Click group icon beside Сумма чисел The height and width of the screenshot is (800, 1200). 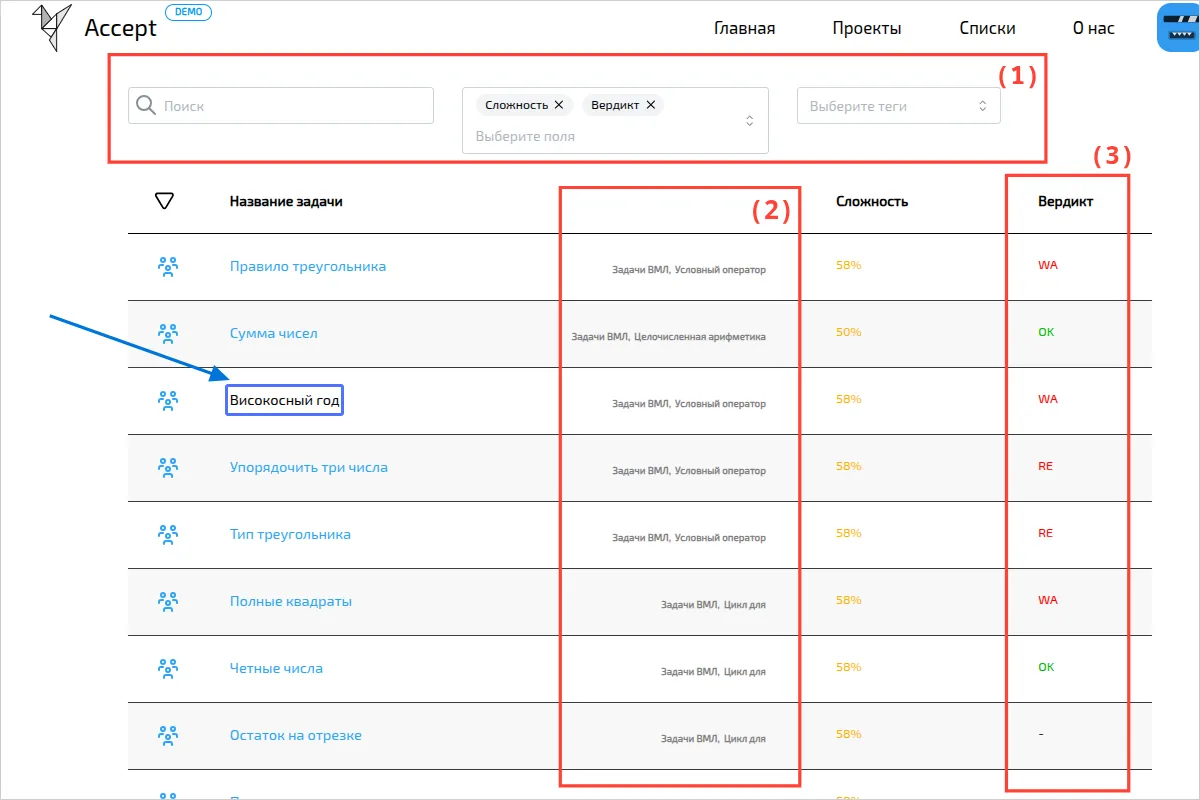click(168, 333)
